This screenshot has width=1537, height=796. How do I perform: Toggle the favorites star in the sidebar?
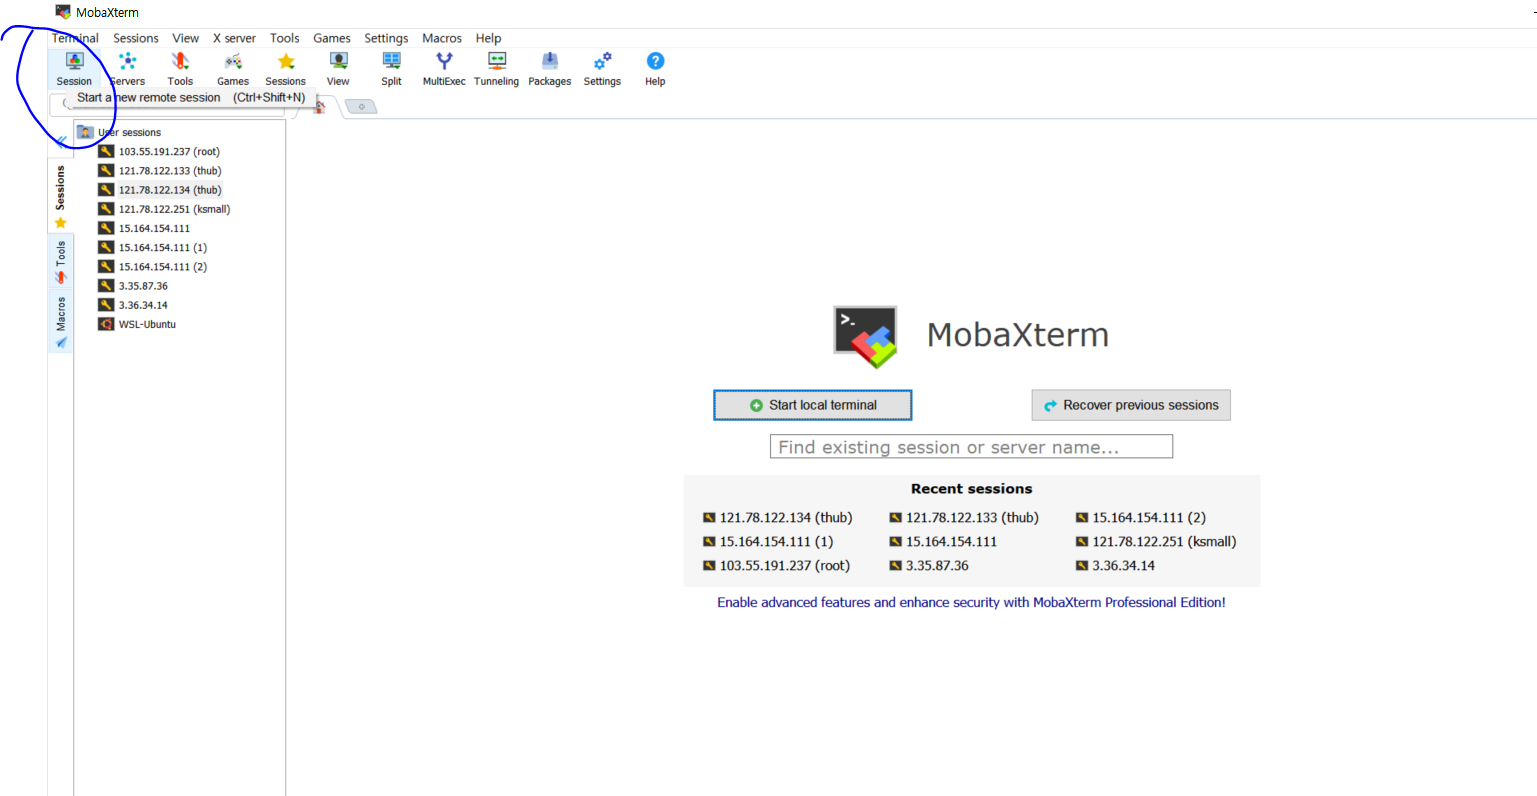click(x=60, y=222)
